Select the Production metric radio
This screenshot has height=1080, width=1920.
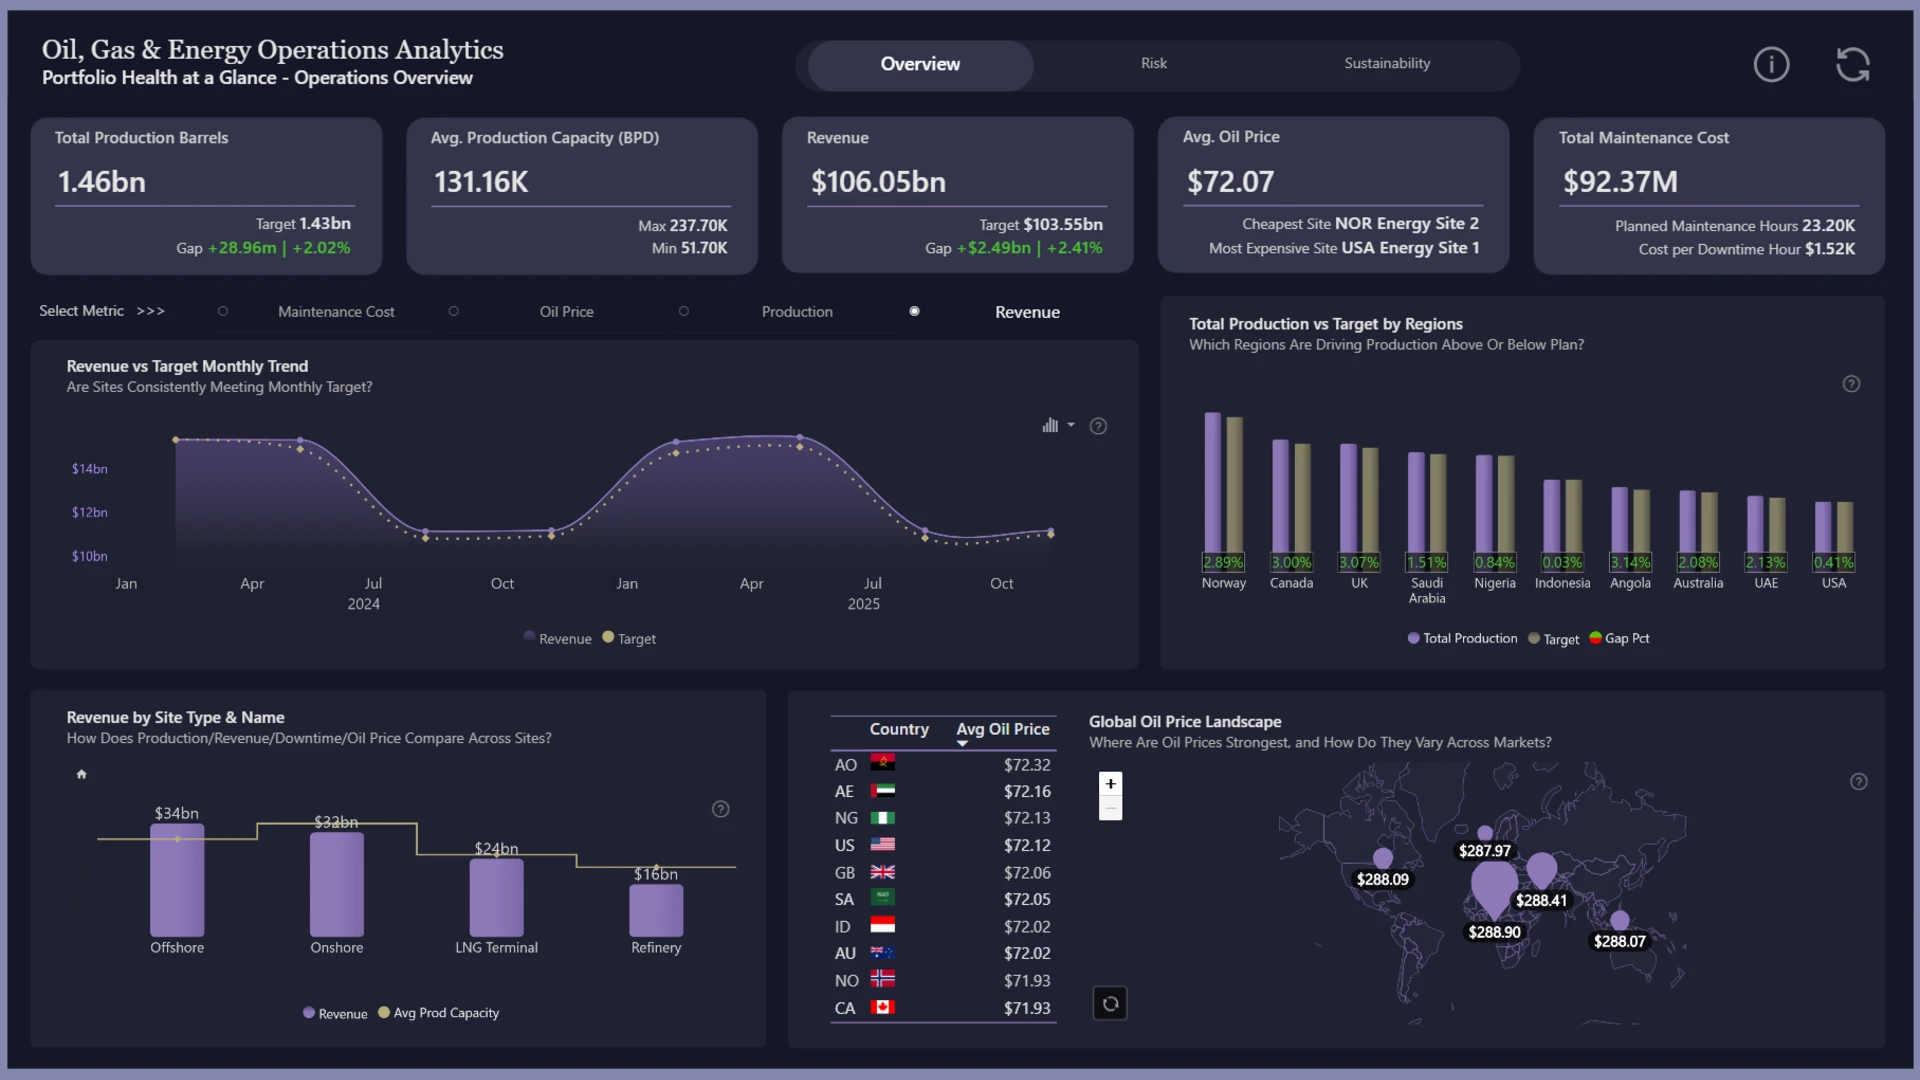tap(684, 312)
